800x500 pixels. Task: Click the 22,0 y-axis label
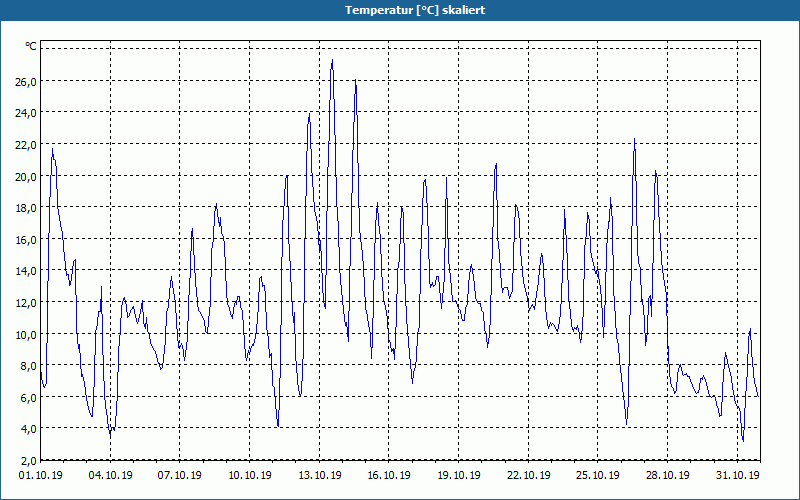click(26, 144)
